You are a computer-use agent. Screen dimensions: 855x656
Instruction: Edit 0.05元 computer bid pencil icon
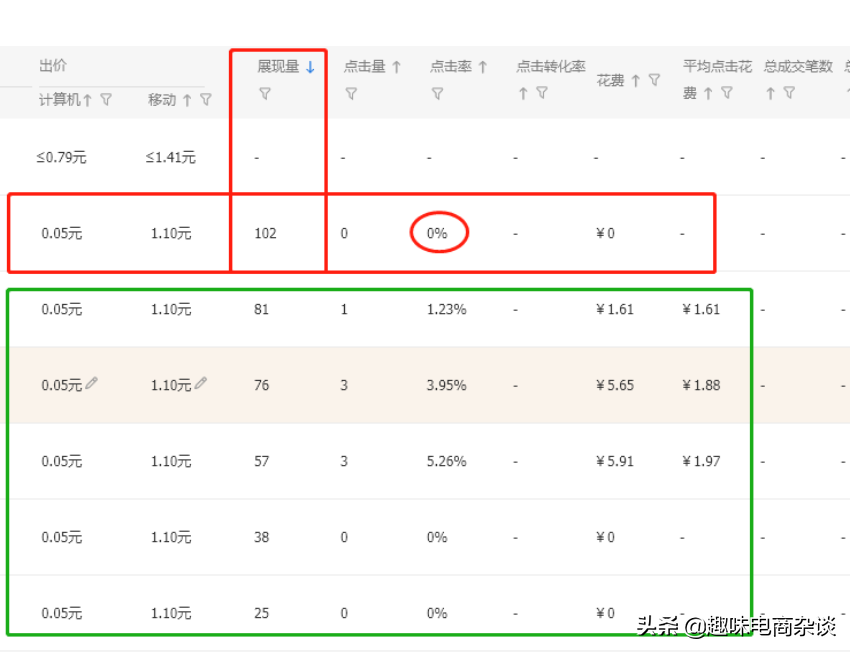click(x=92, y=383)
